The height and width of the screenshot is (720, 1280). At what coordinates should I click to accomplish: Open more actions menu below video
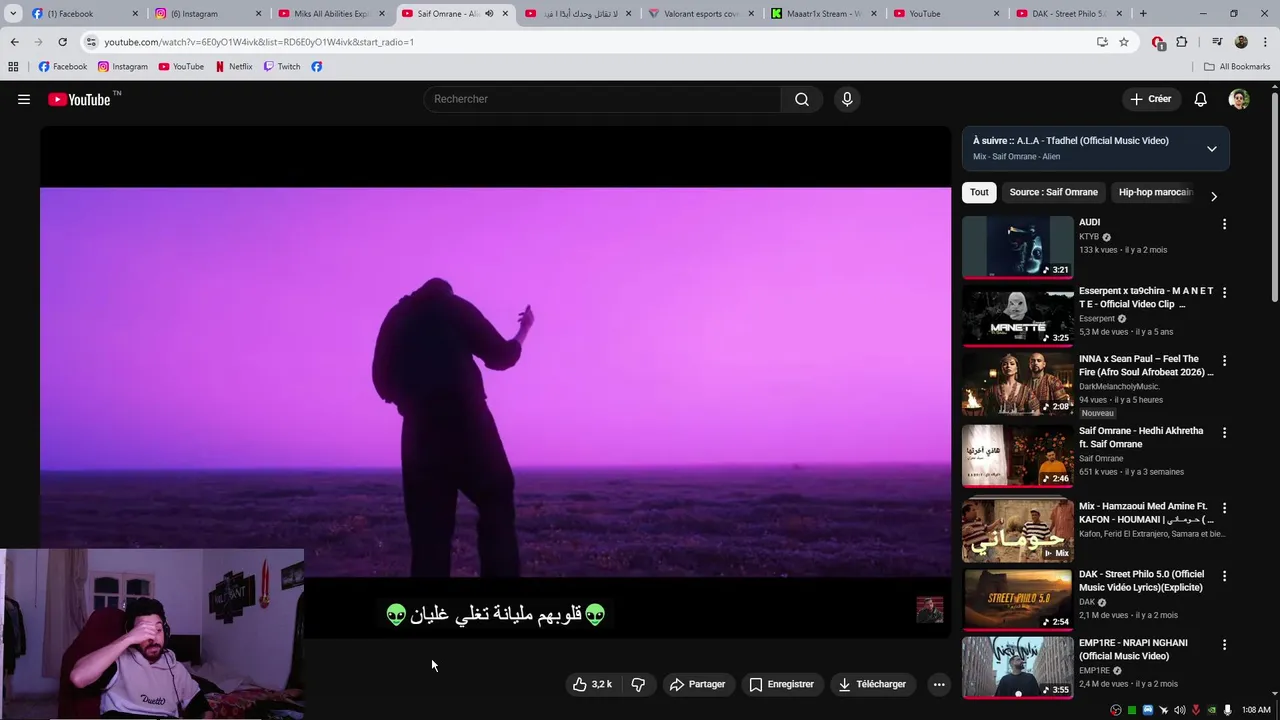(x=939, y=684)
